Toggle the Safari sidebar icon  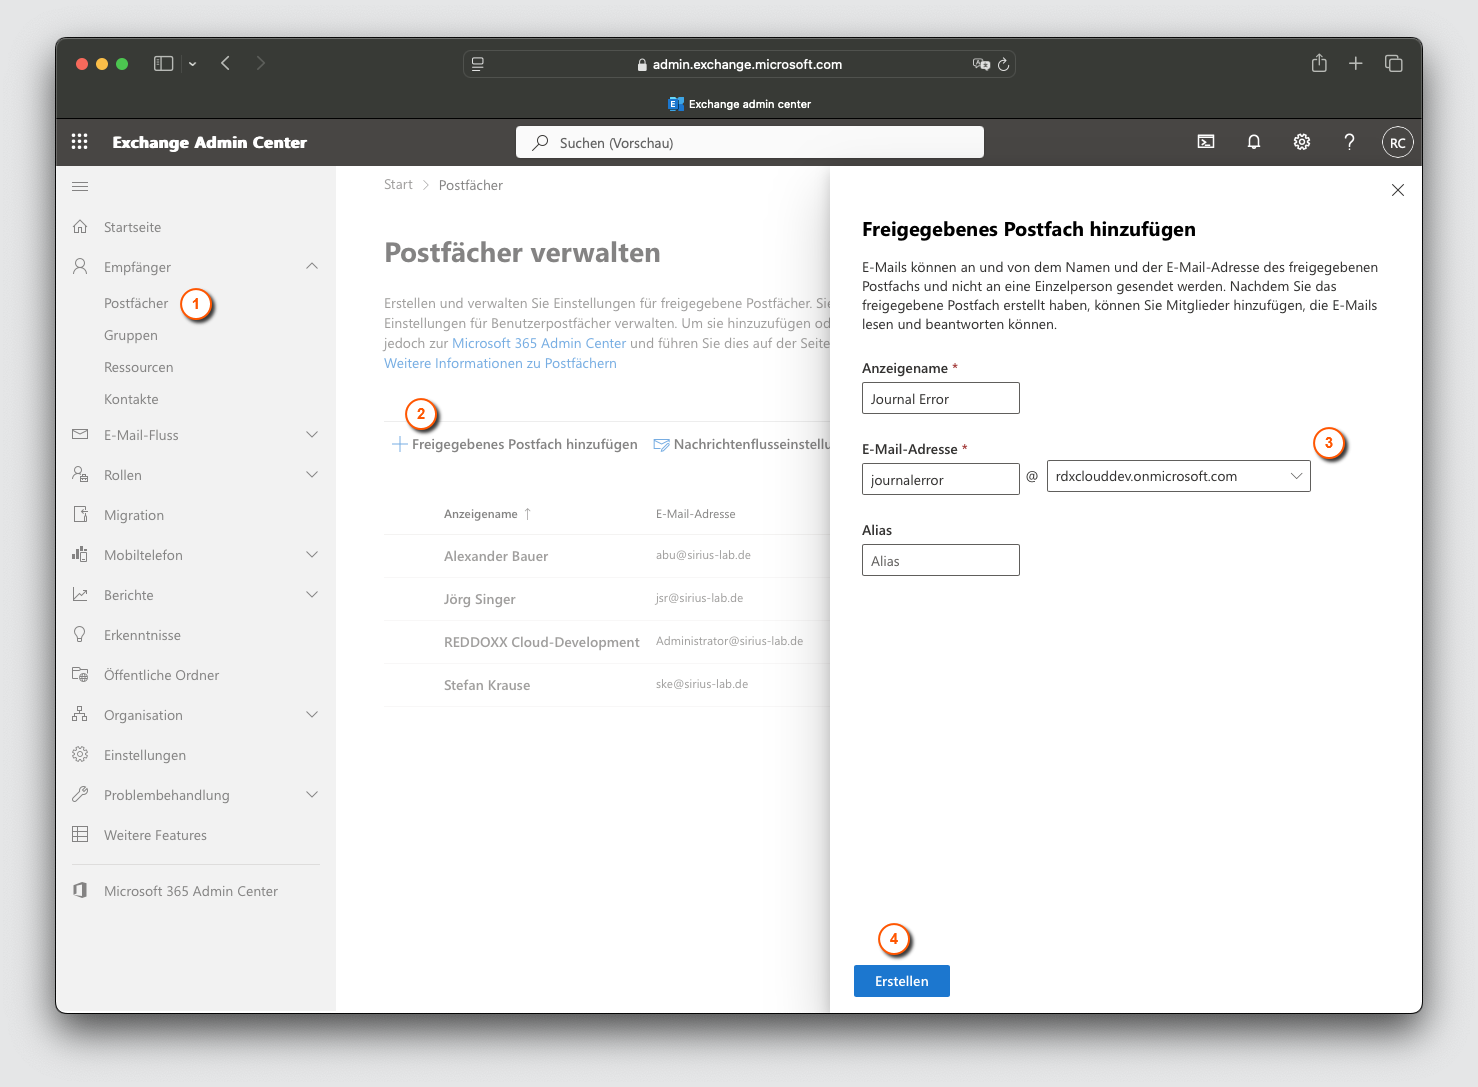pos(163,63)
